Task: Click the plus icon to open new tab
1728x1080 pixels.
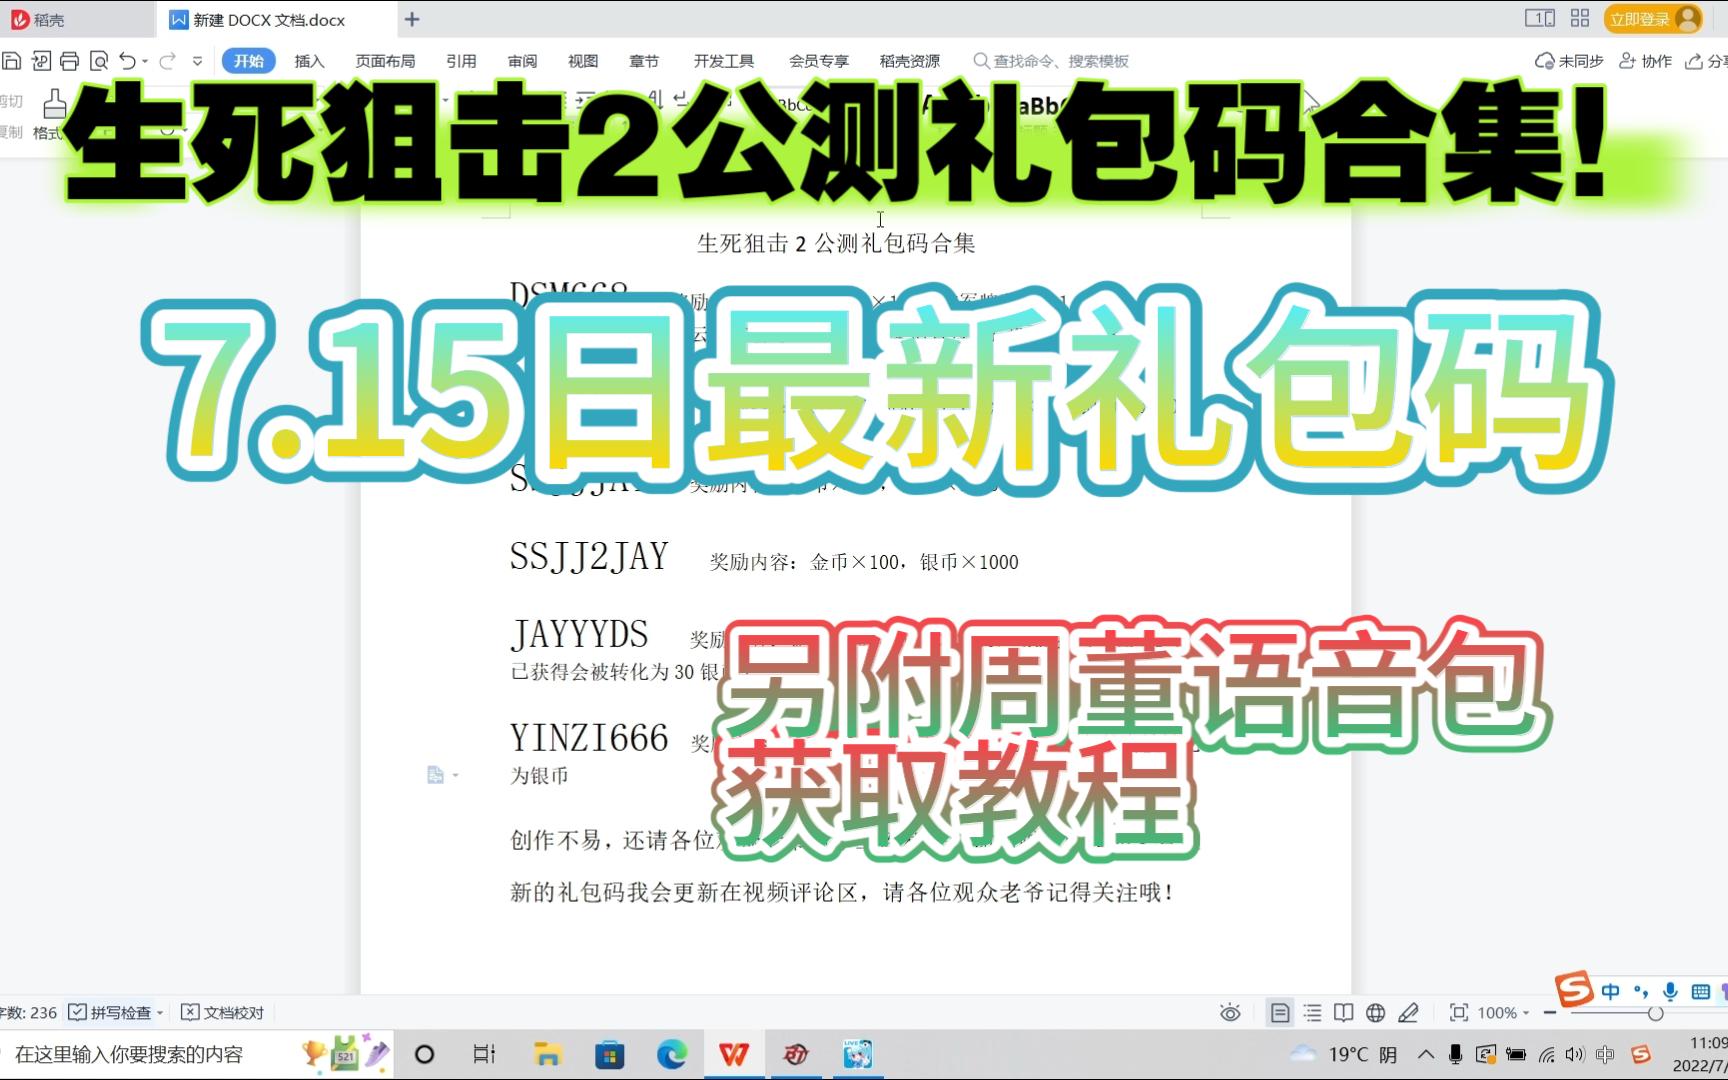Action: (x=412, y=19)
